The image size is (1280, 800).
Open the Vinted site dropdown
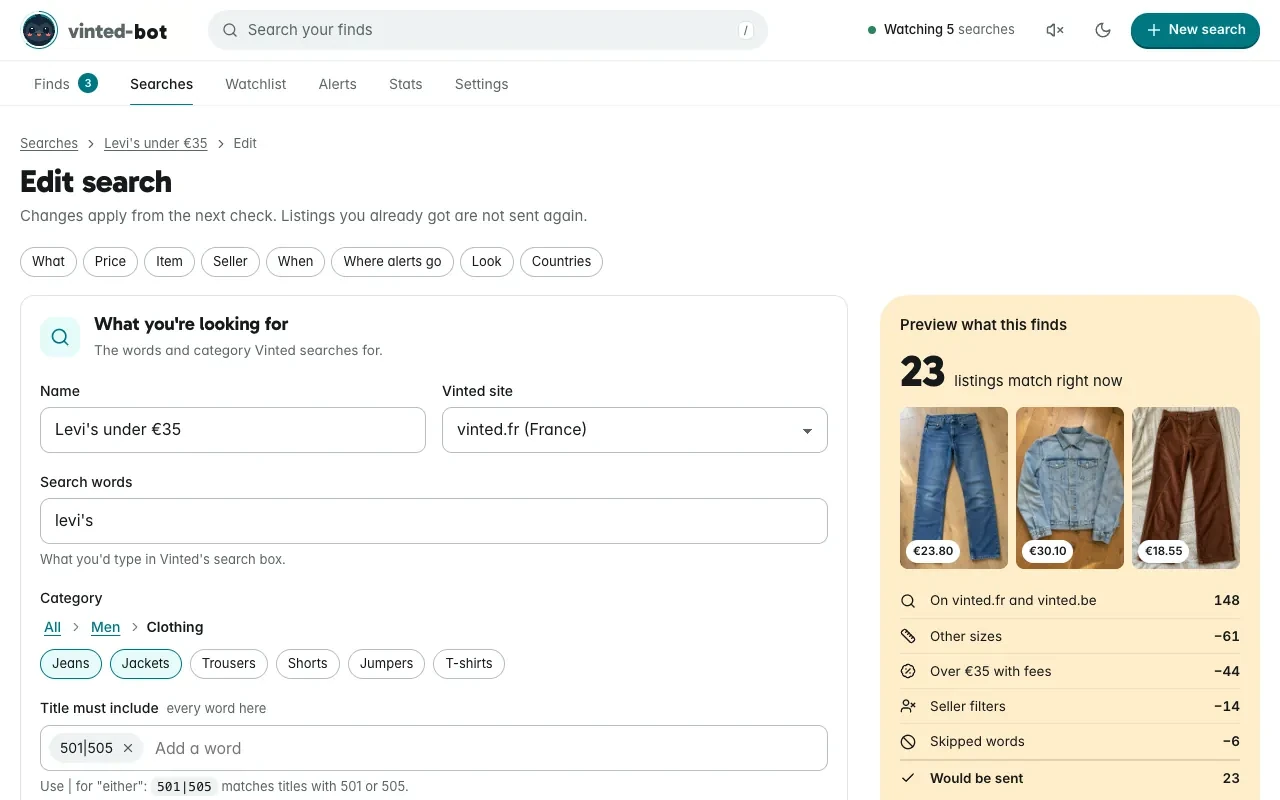click(635, 430)
